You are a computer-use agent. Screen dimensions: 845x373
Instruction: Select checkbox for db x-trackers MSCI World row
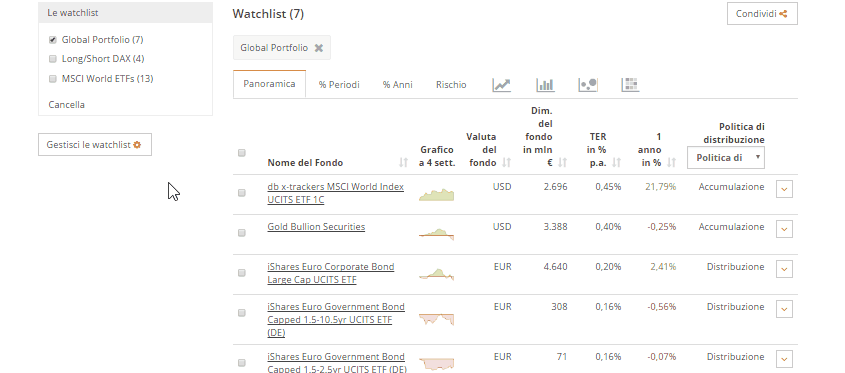click(241, 192)
